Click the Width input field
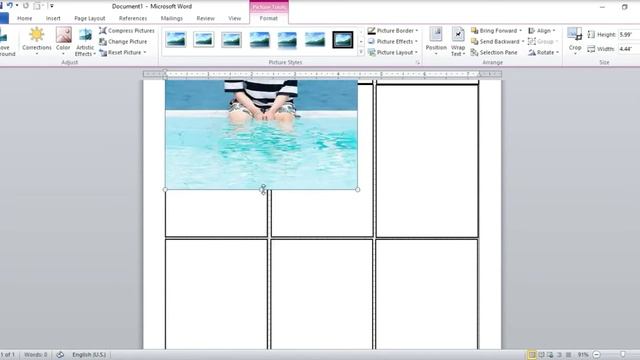This screenshot has height=360, width=640. 629,49
